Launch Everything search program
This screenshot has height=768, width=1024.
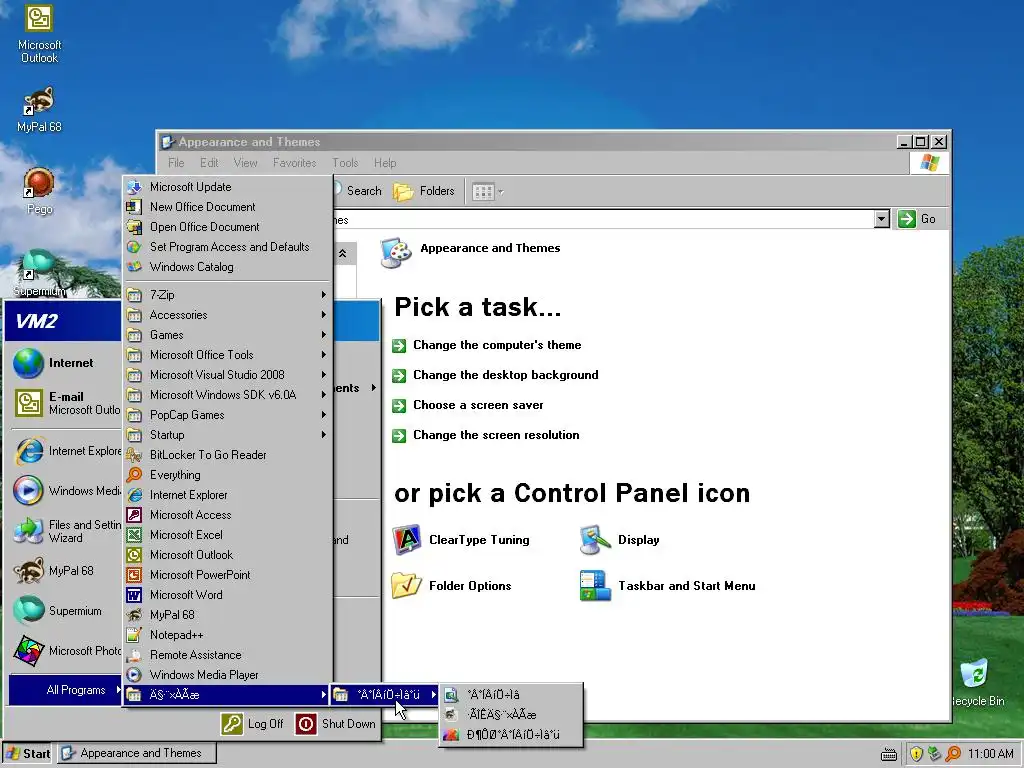(228, 475)
